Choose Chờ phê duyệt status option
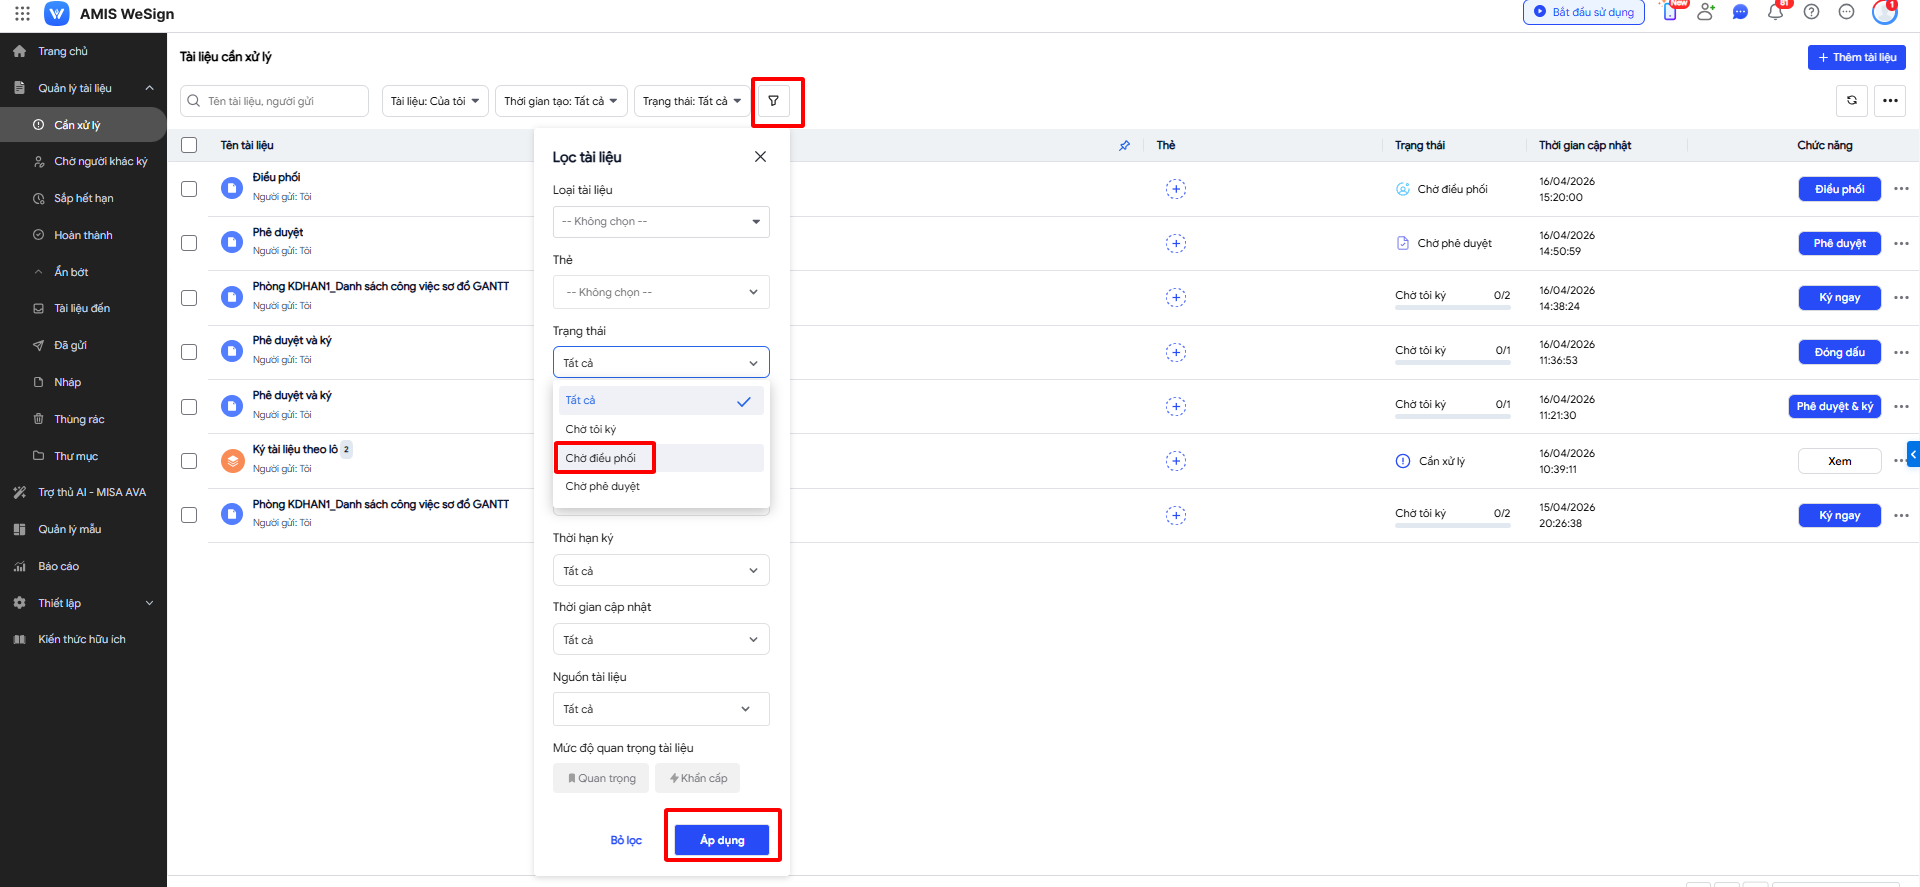The height and width of the screenshot is (887, 1920). (603, 487)
